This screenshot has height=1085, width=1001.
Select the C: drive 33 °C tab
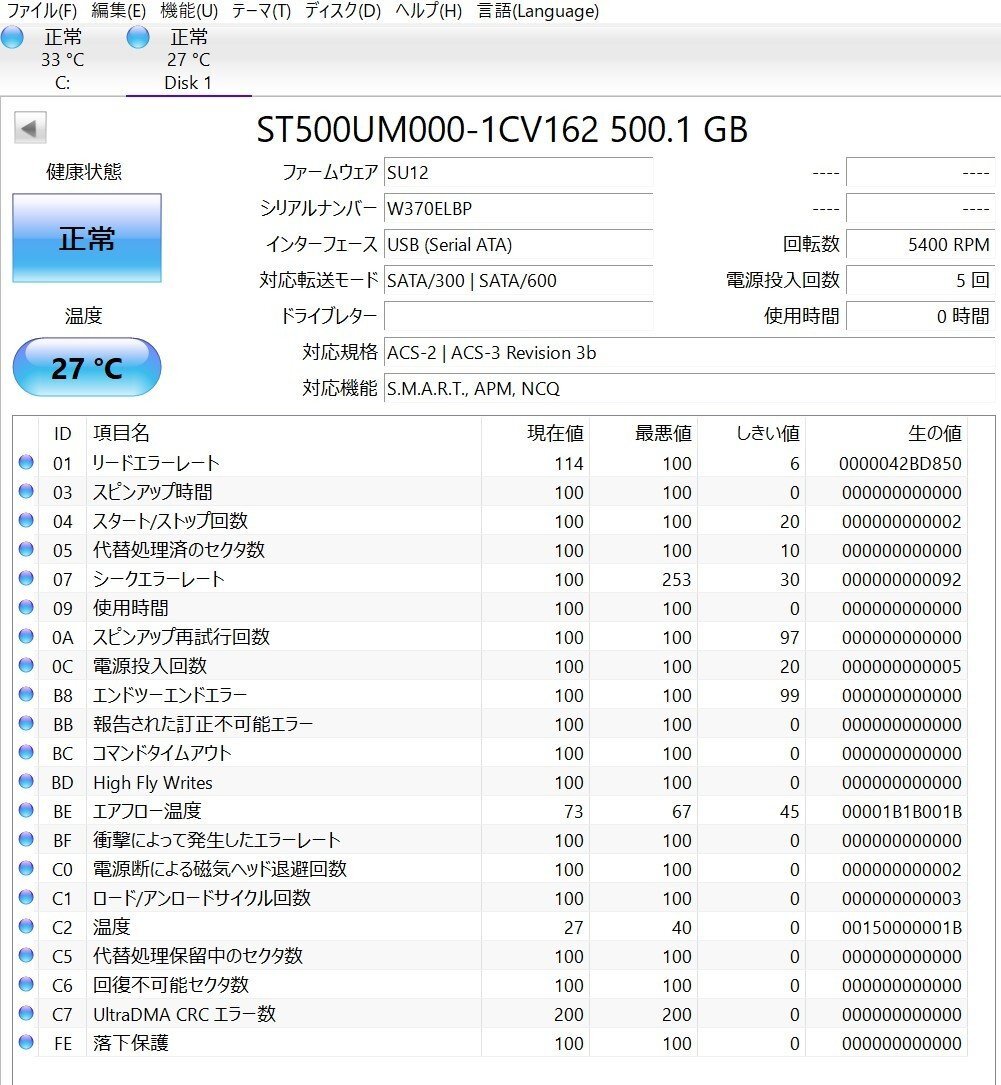(x=62, y=60)
